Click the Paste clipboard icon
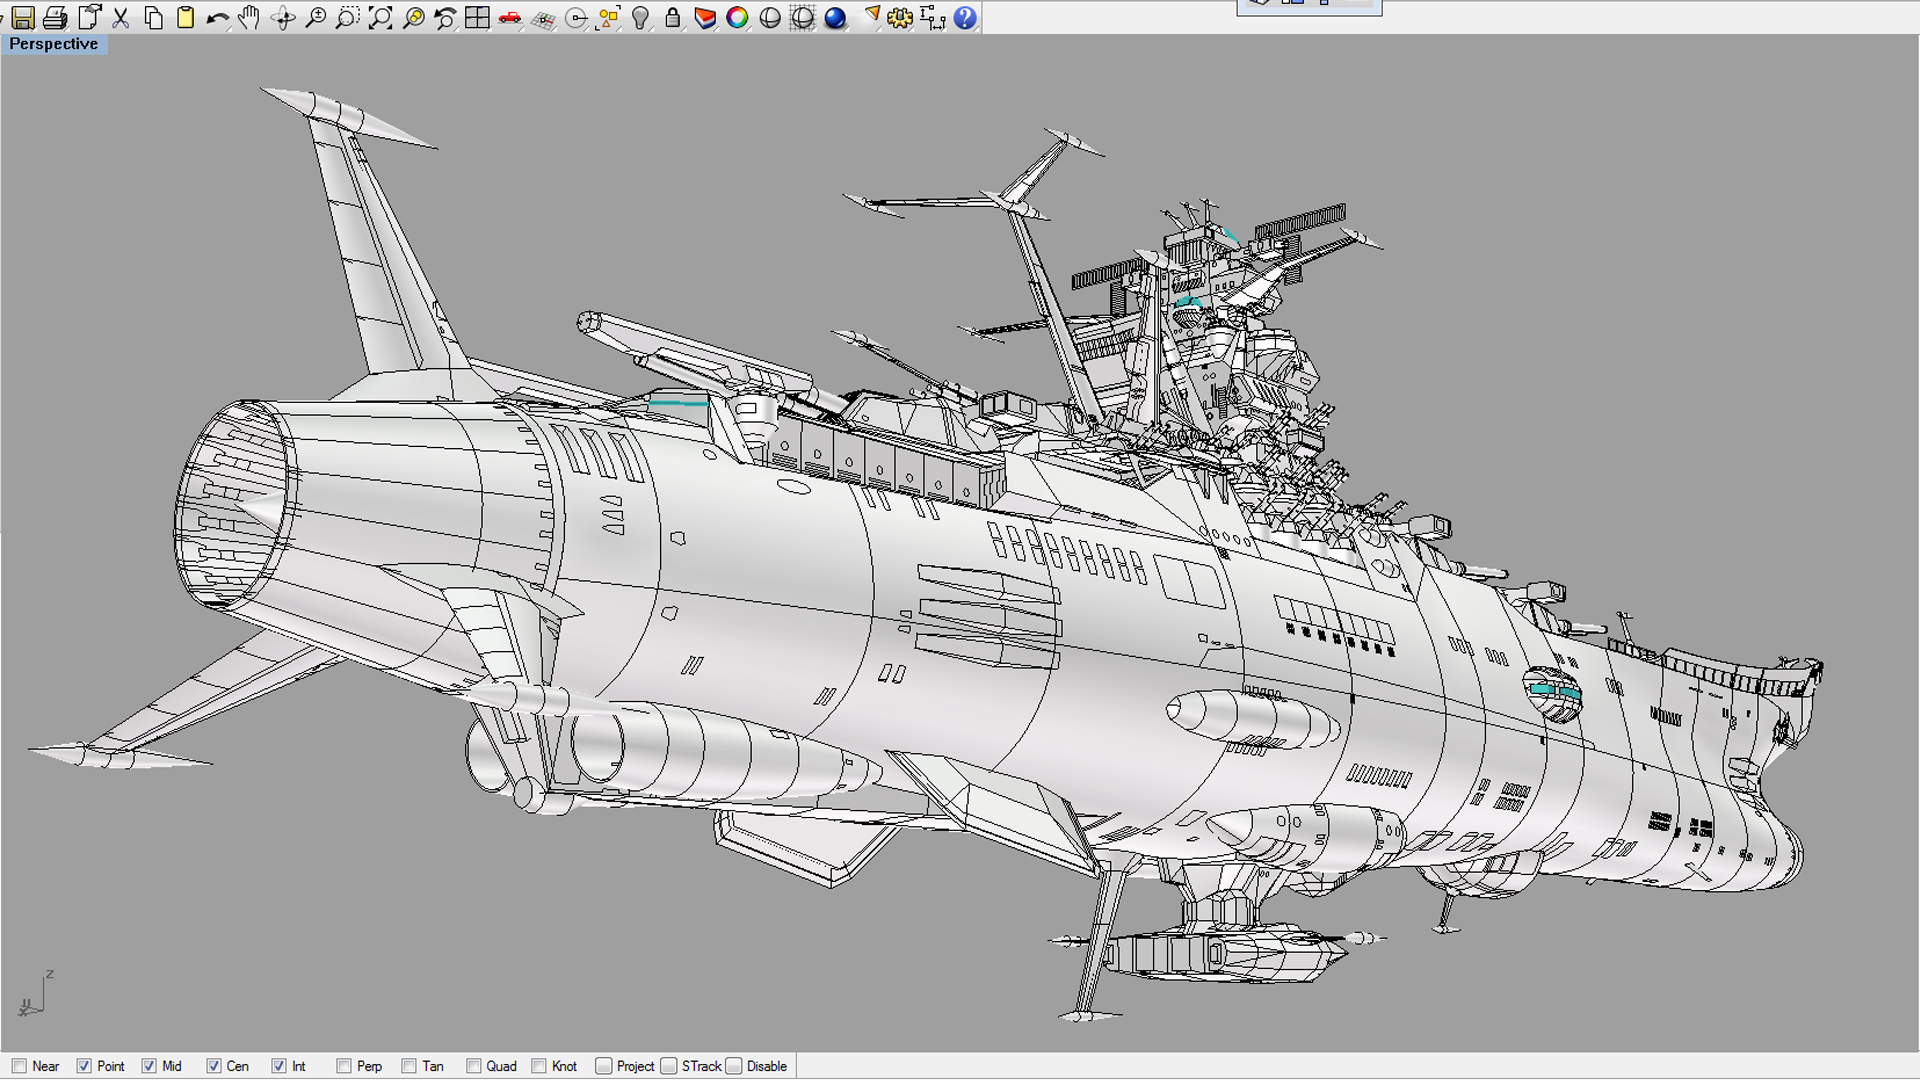1920x1080 pixels. click(185, 18)
